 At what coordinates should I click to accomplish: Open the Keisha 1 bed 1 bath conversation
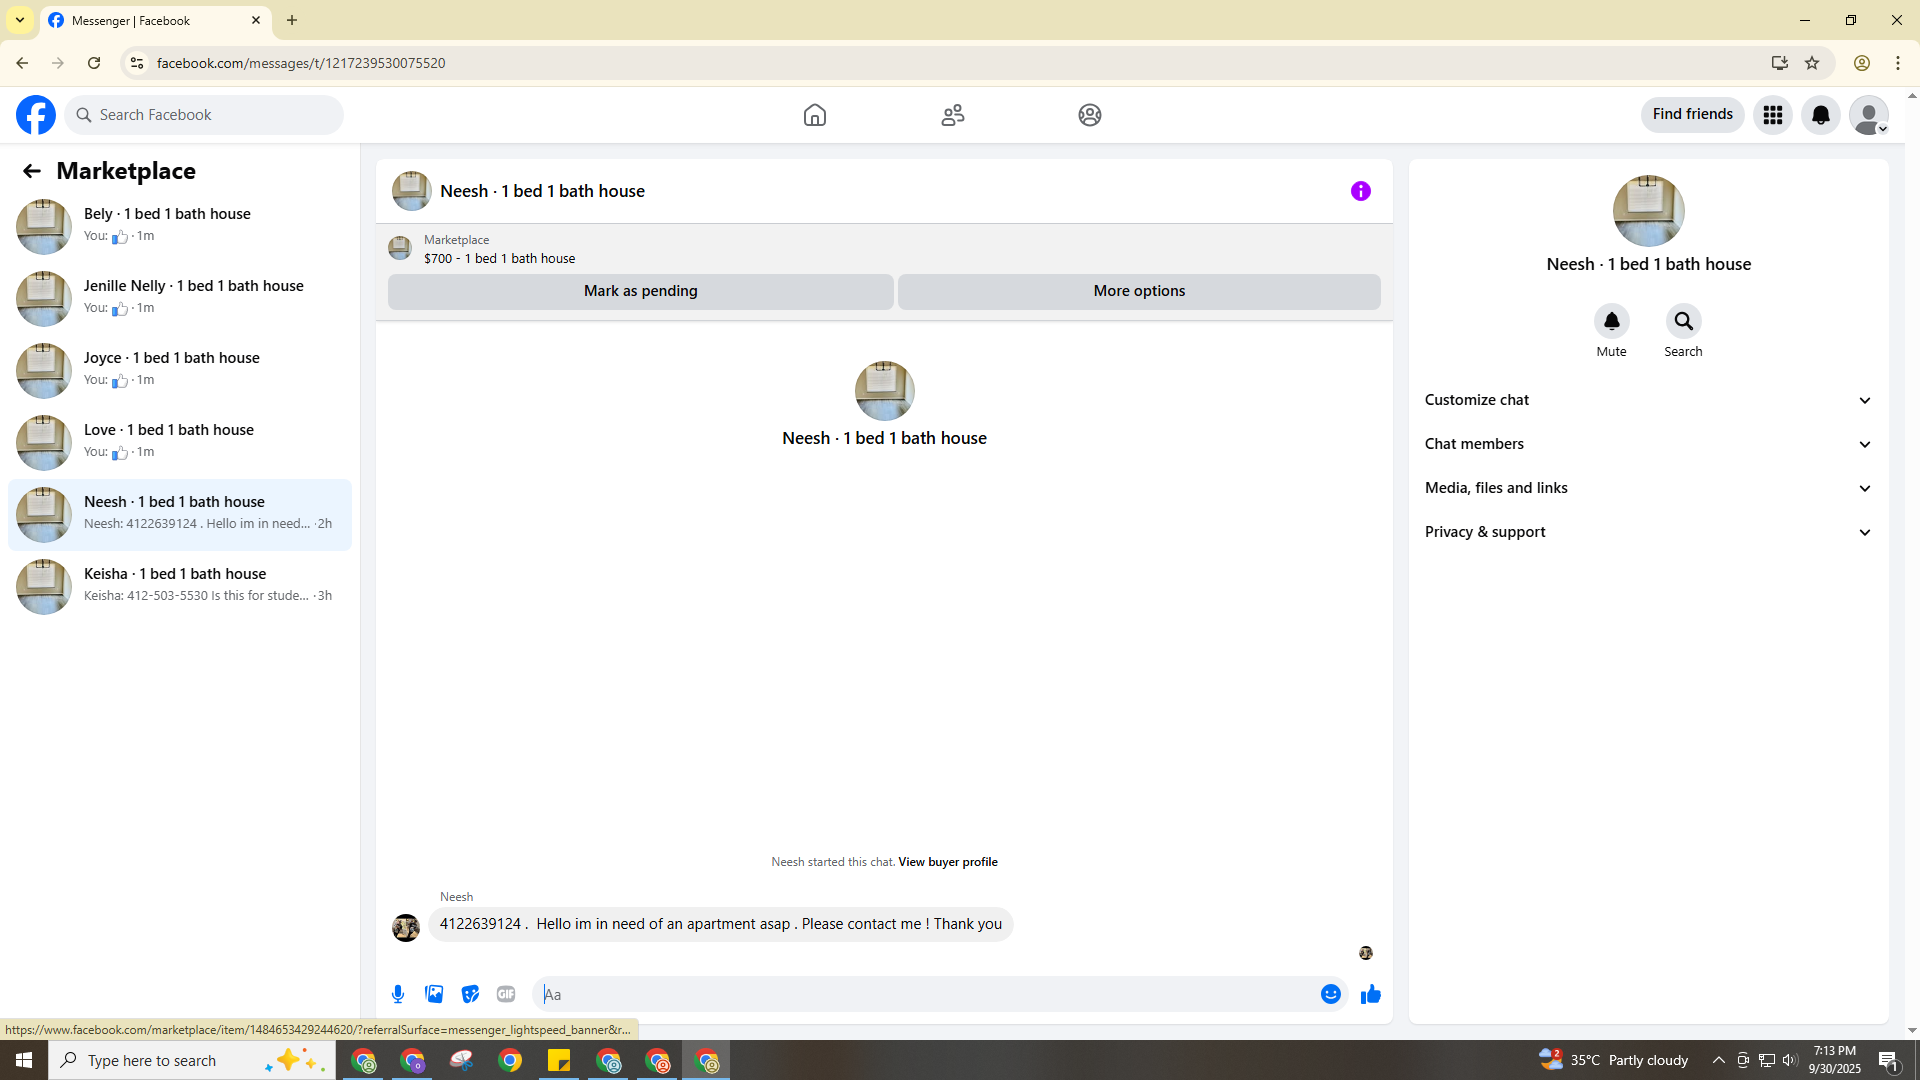180,585
